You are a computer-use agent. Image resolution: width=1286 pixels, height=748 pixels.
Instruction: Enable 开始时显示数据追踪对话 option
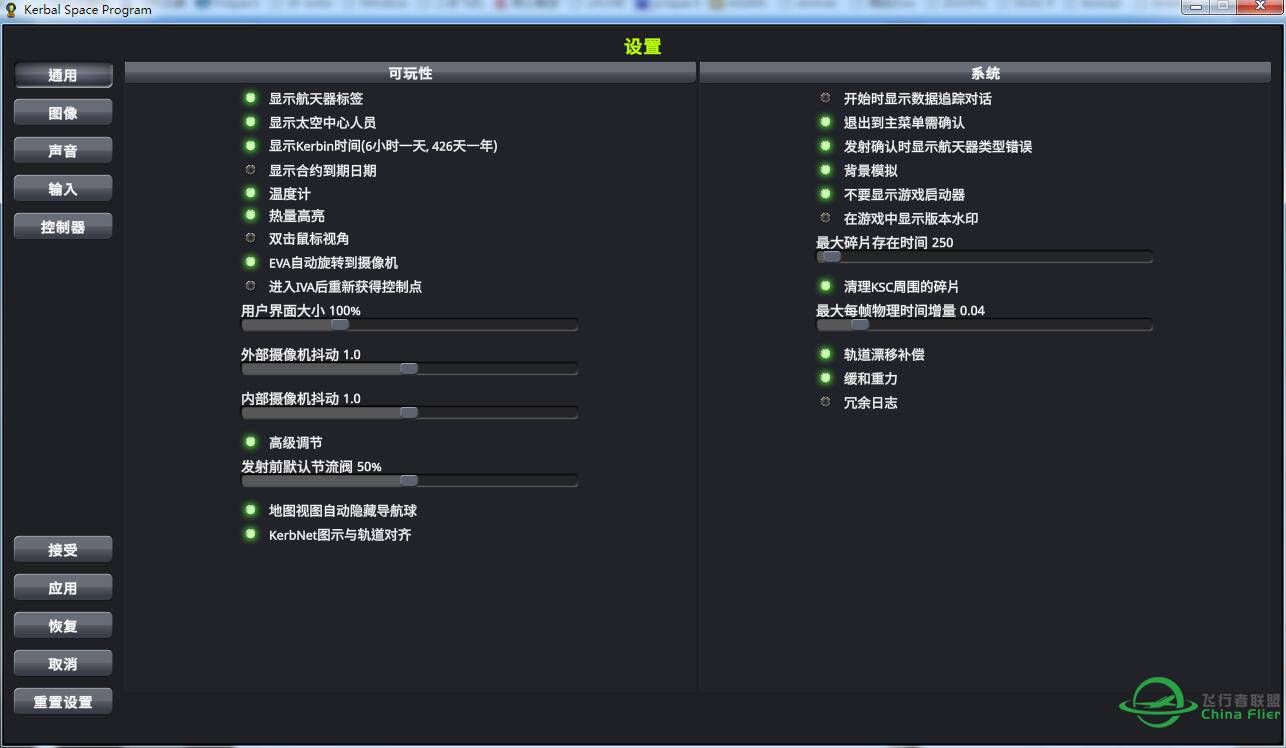tap(825, 98)
